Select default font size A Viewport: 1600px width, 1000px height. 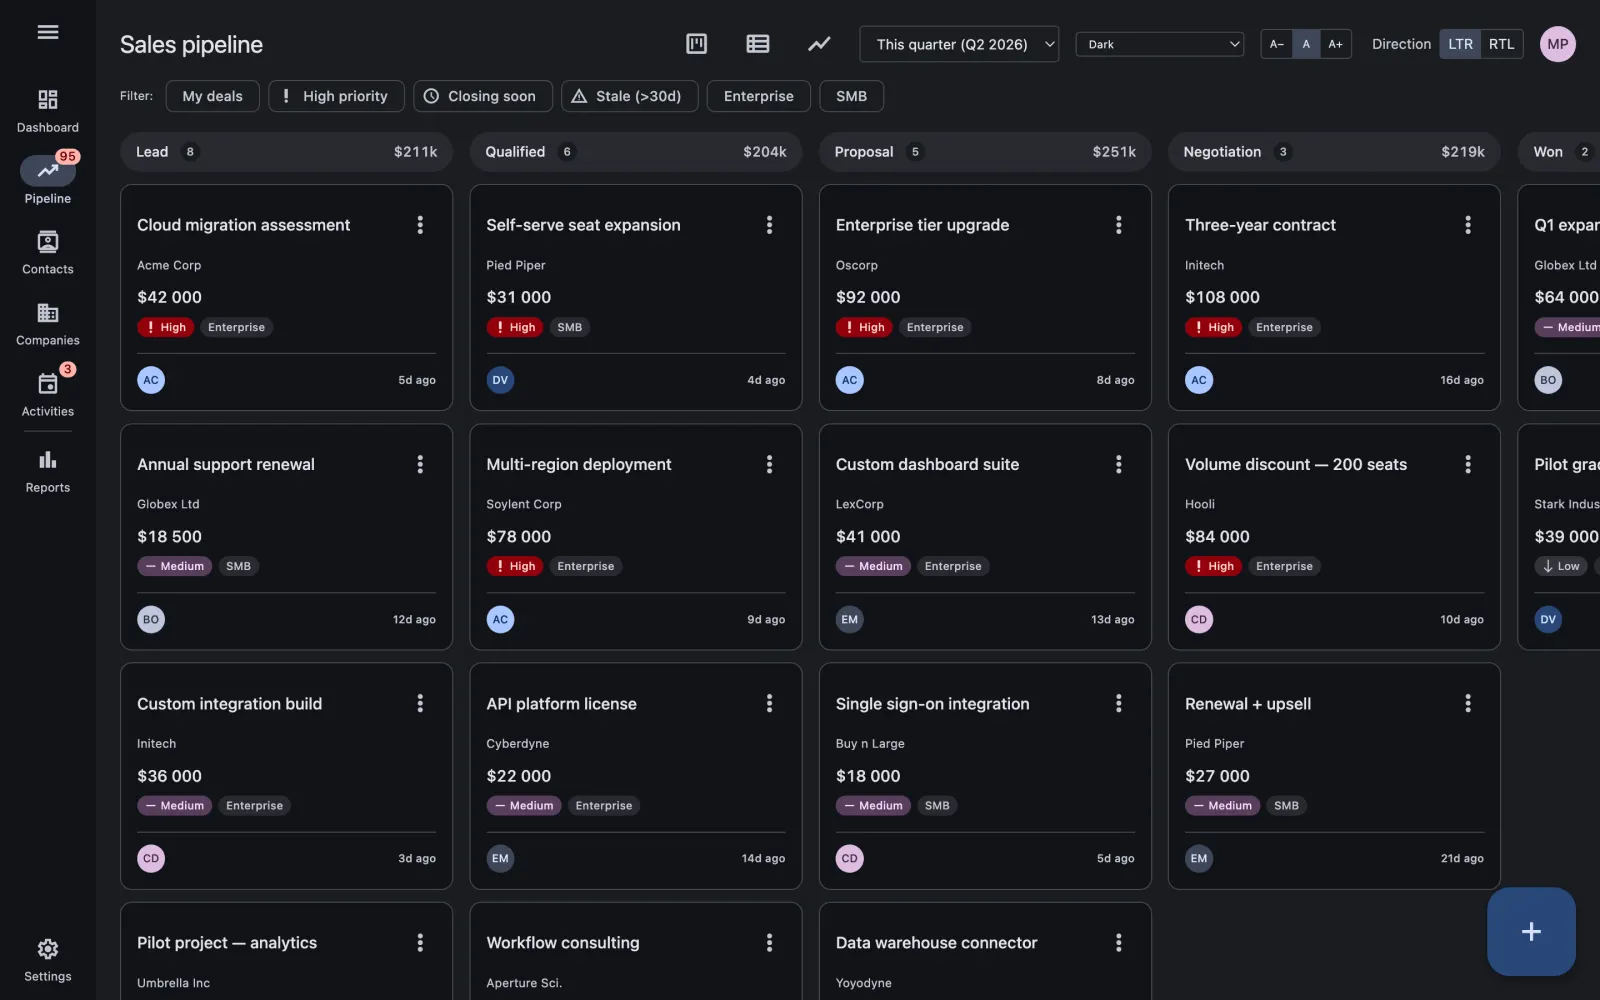pyautogui.click(x=1306, y=44)
